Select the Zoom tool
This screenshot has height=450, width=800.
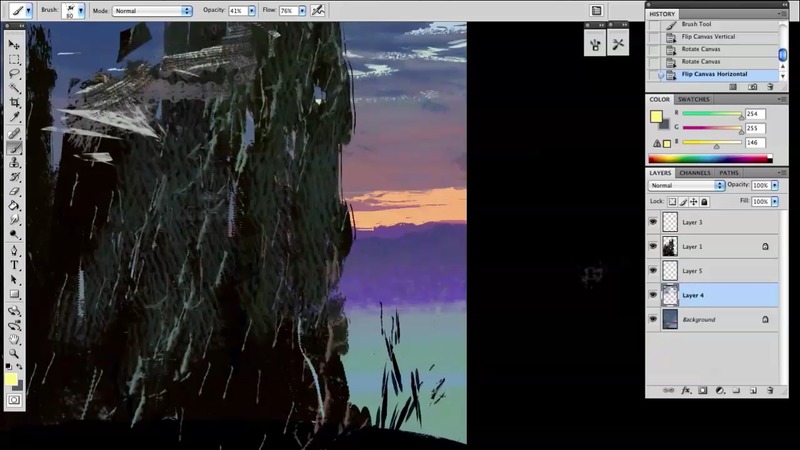(14, 353)
